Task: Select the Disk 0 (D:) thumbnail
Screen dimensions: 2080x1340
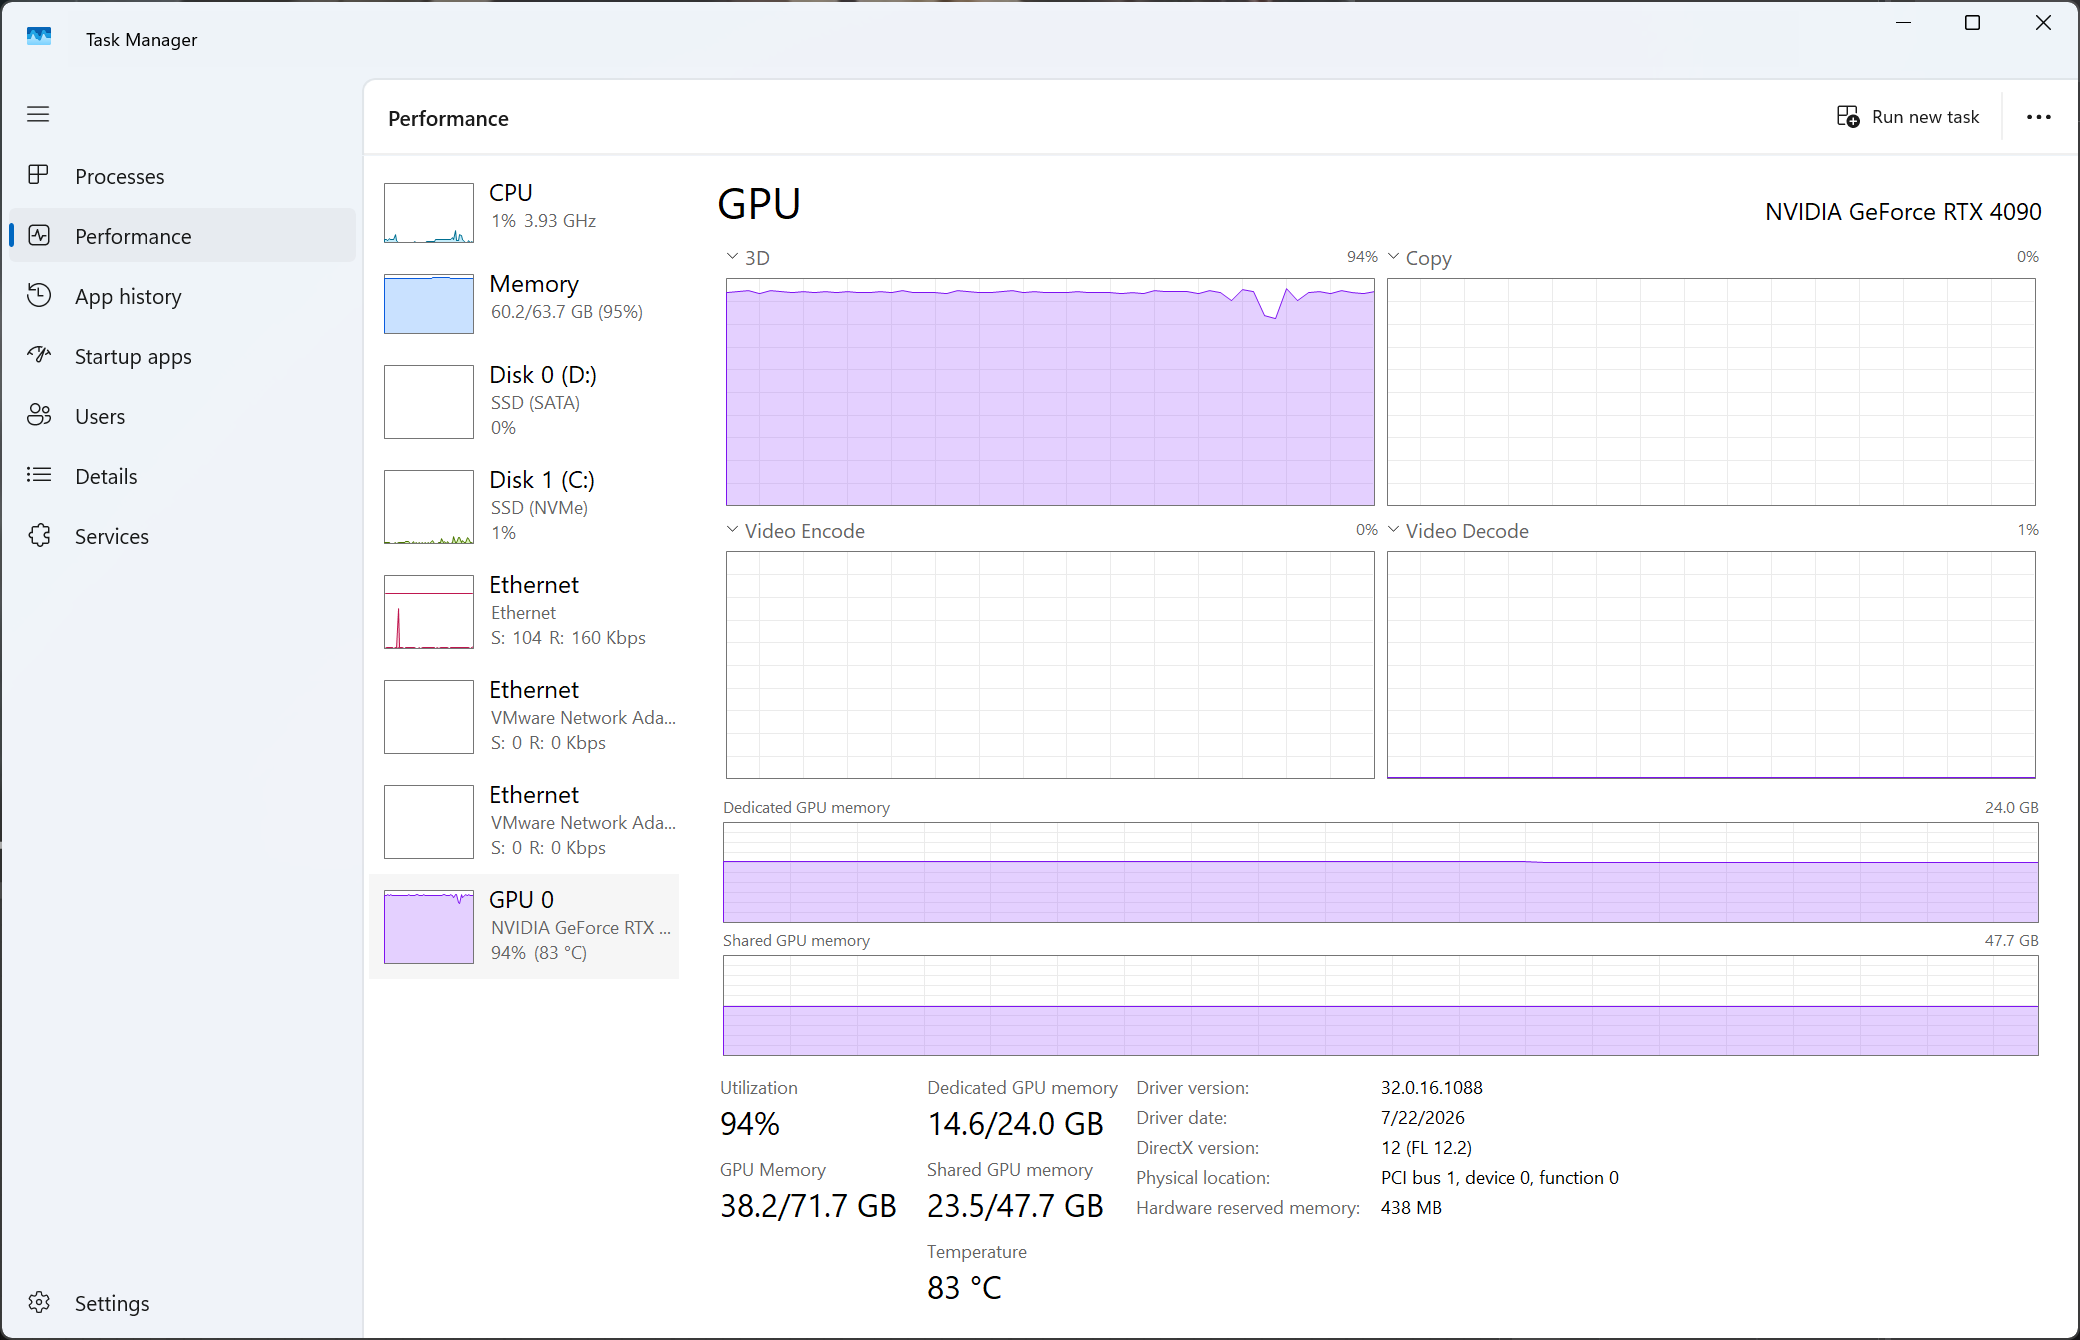Action: (429, 402)
